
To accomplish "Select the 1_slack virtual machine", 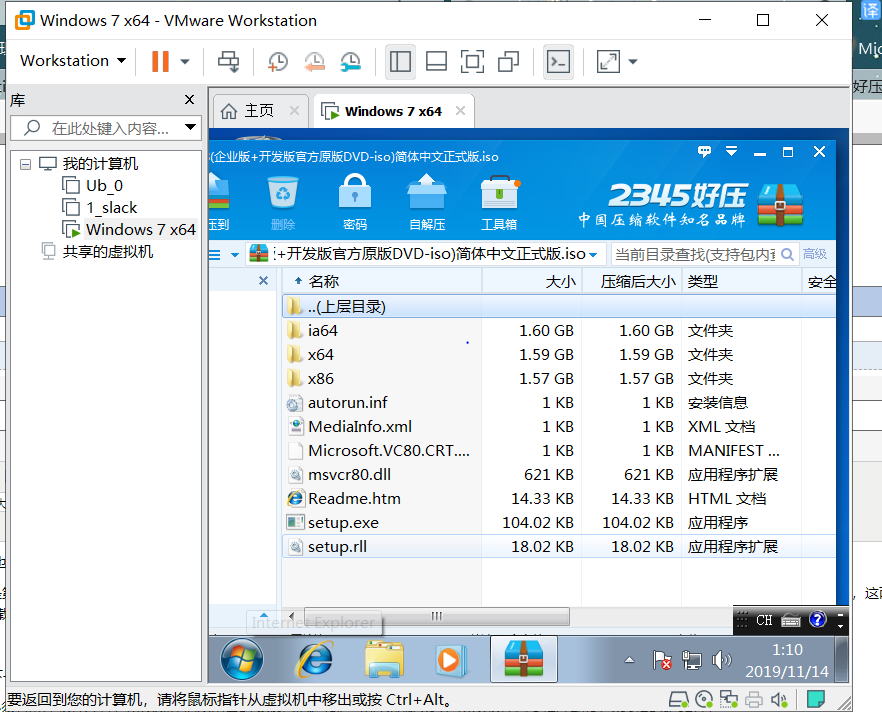I will [x=111, y=208].
